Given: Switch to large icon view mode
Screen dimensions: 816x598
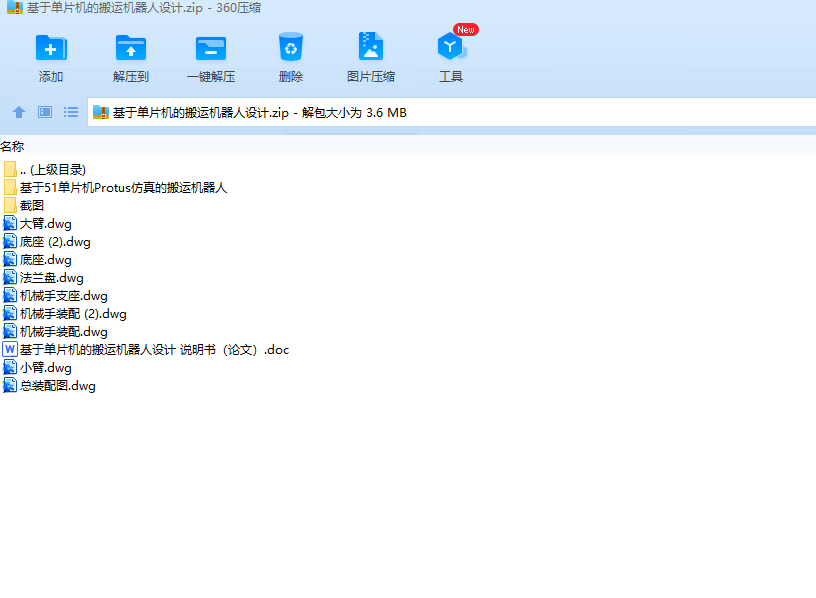Looking at the screenshot, I should click(45, 112).
